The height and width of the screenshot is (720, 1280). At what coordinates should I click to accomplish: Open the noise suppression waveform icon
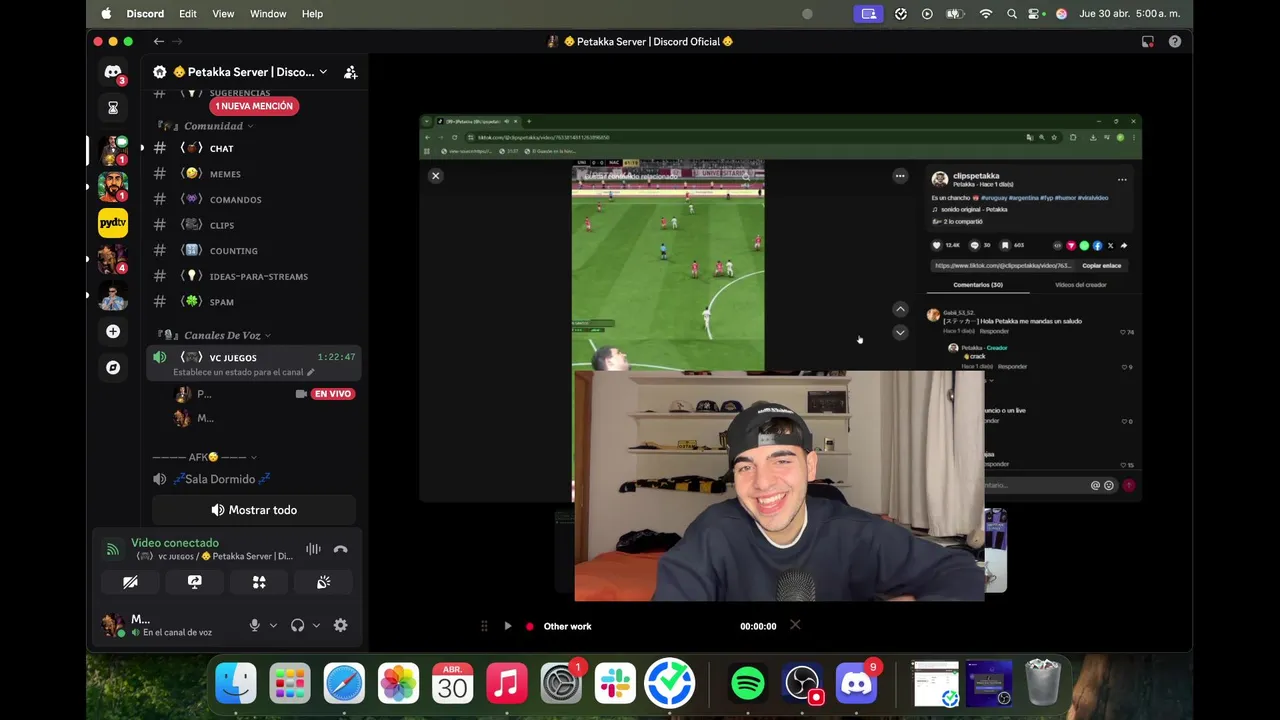point(313,549)
